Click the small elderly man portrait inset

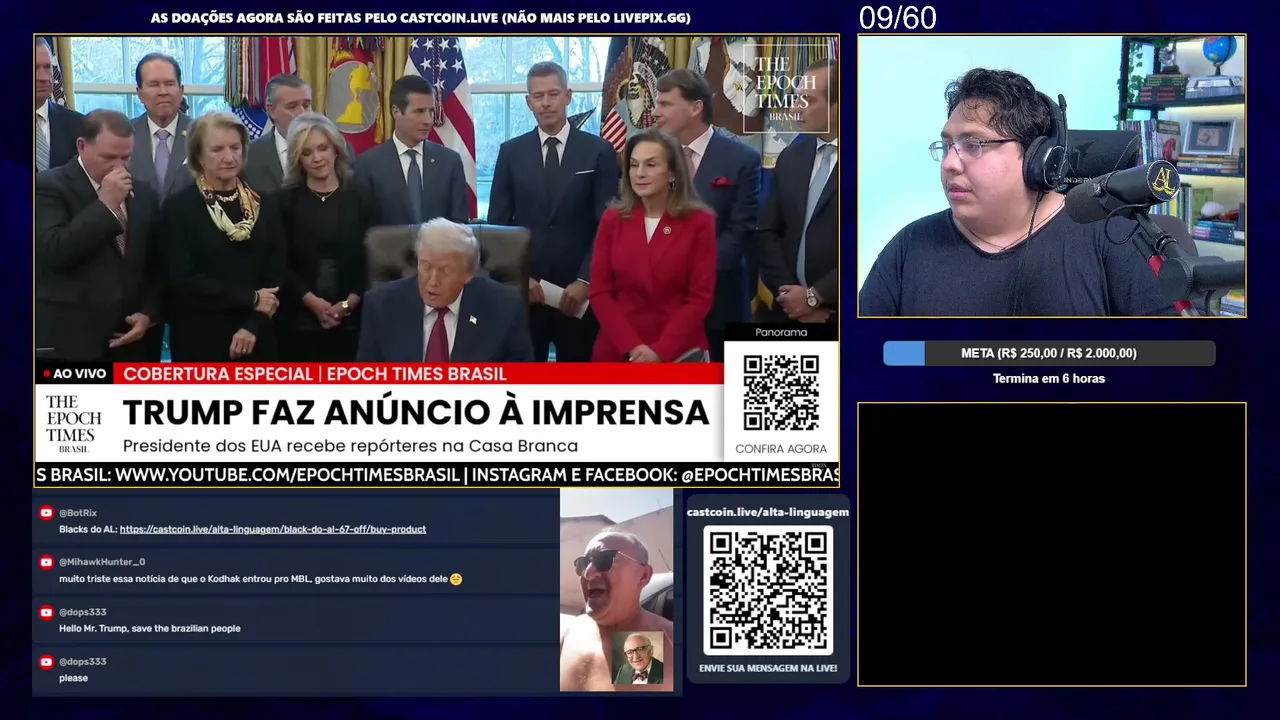[638, 658]
